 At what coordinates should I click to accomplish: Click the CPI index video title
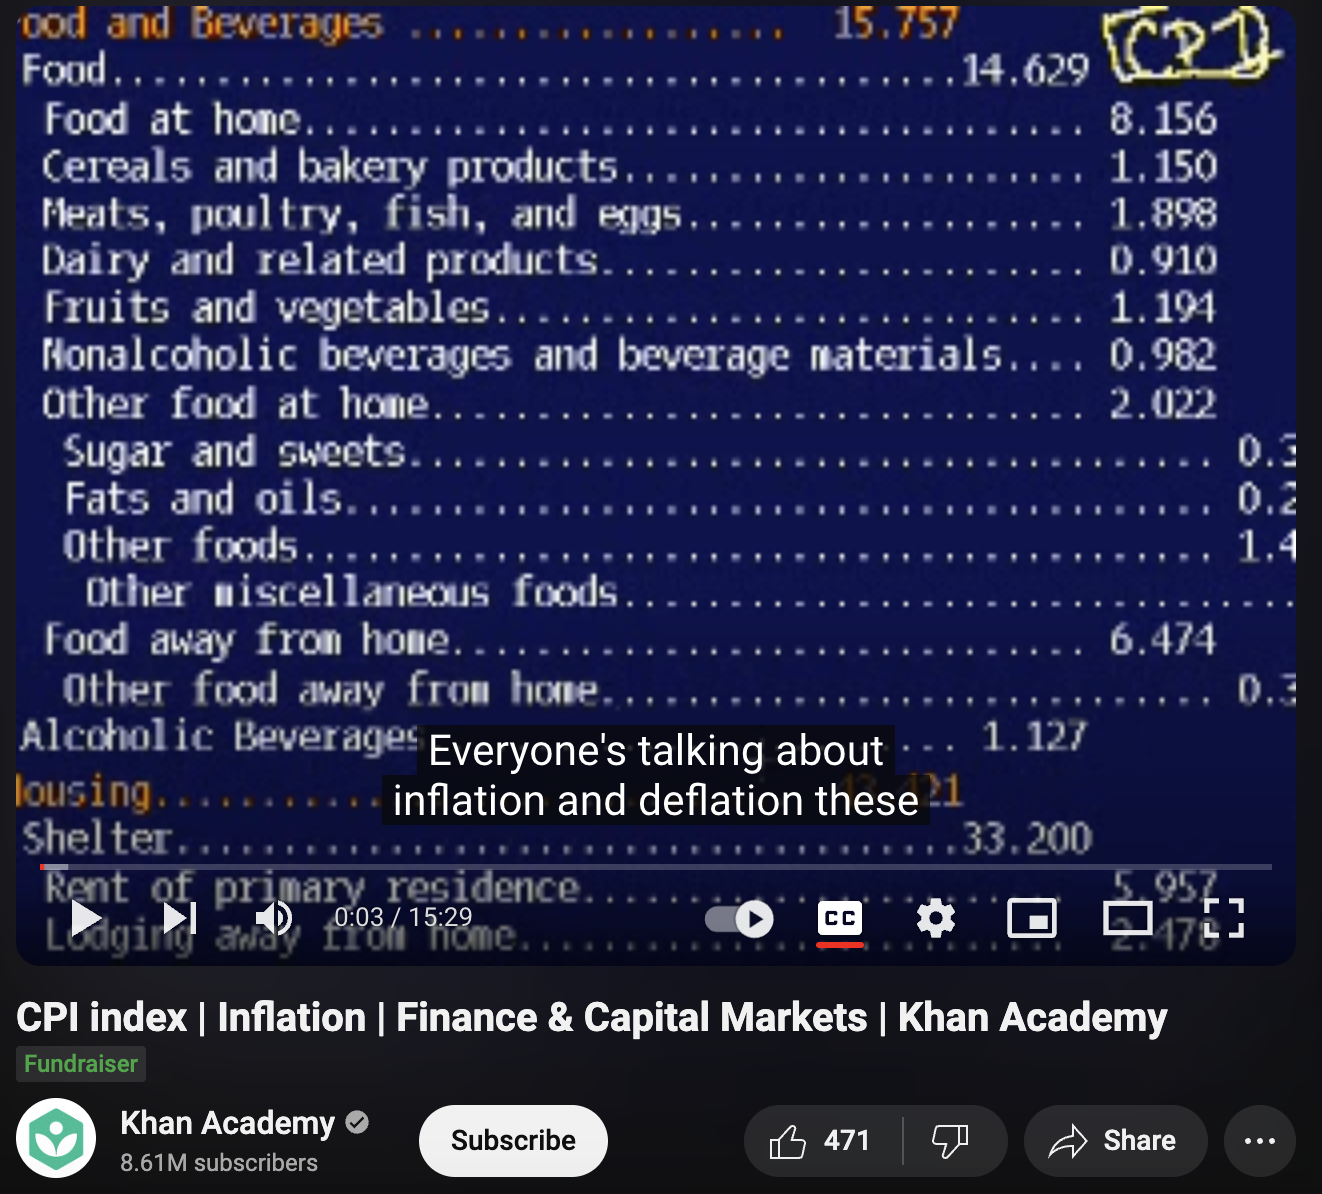click(x=590, y=1017)
